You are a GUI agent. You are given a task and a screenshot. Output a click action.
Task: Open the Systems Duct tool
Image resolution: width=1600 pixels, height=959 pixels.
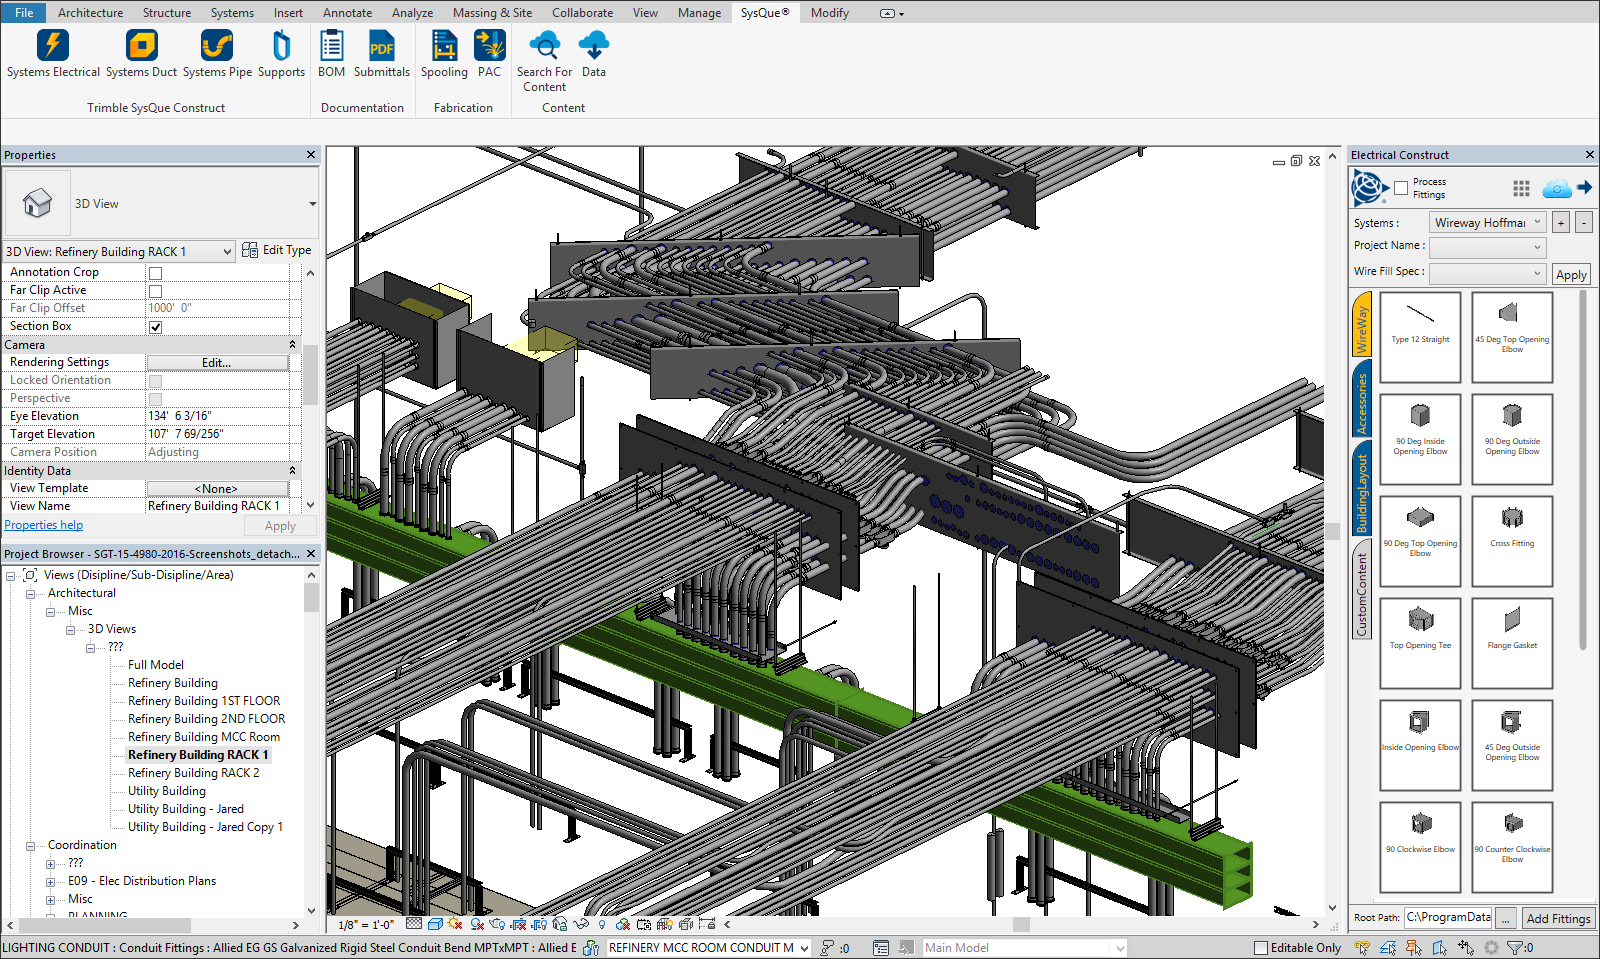pos(141,54)
